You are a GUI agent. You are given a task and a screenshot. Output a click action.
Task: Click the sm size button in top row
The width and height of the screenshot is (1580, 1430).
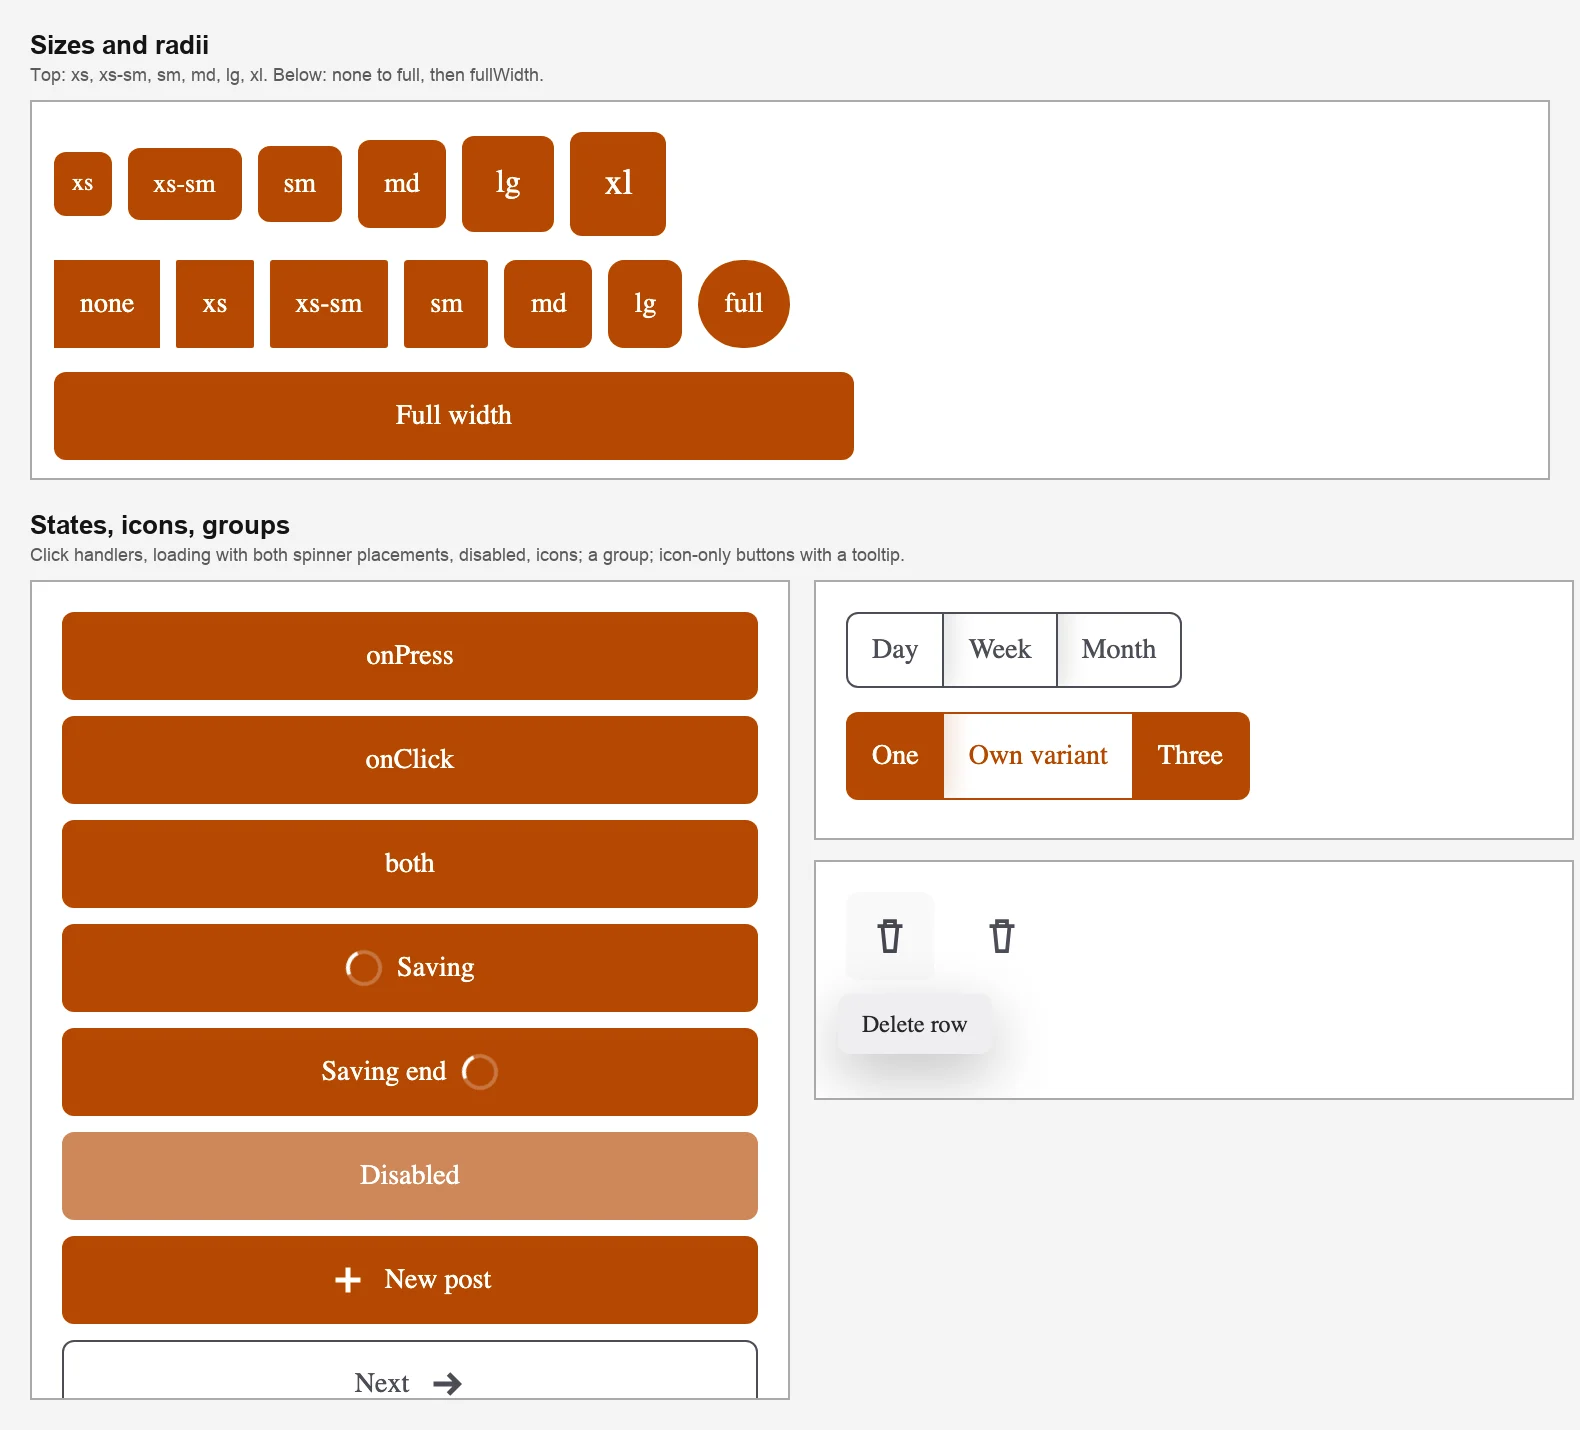click(x=300, y=184)
